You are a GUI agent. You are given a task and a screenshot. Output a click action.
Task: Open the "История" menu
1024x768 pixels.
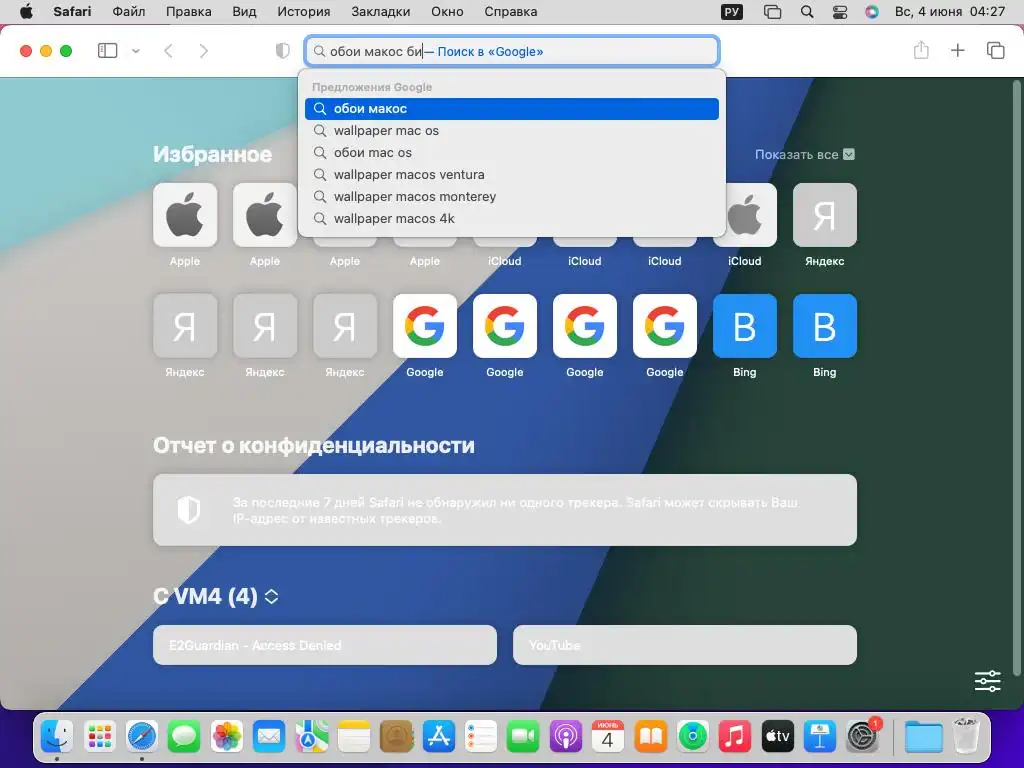[304, 12]
